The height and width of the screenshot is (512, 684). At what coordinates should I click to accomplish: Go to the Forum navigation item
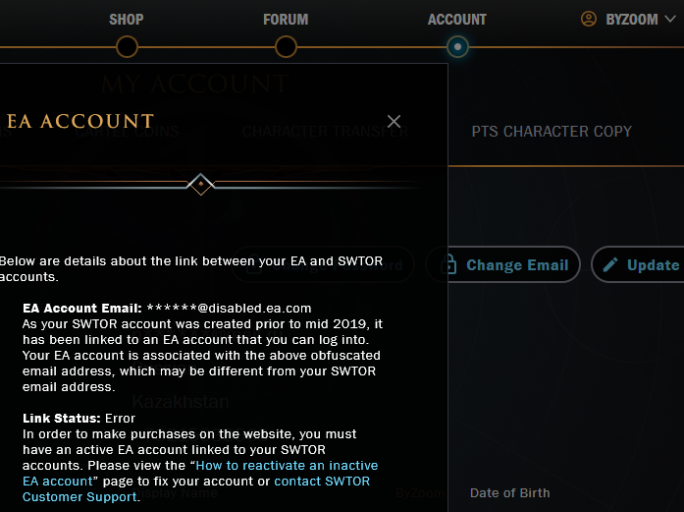coord(286,19)
